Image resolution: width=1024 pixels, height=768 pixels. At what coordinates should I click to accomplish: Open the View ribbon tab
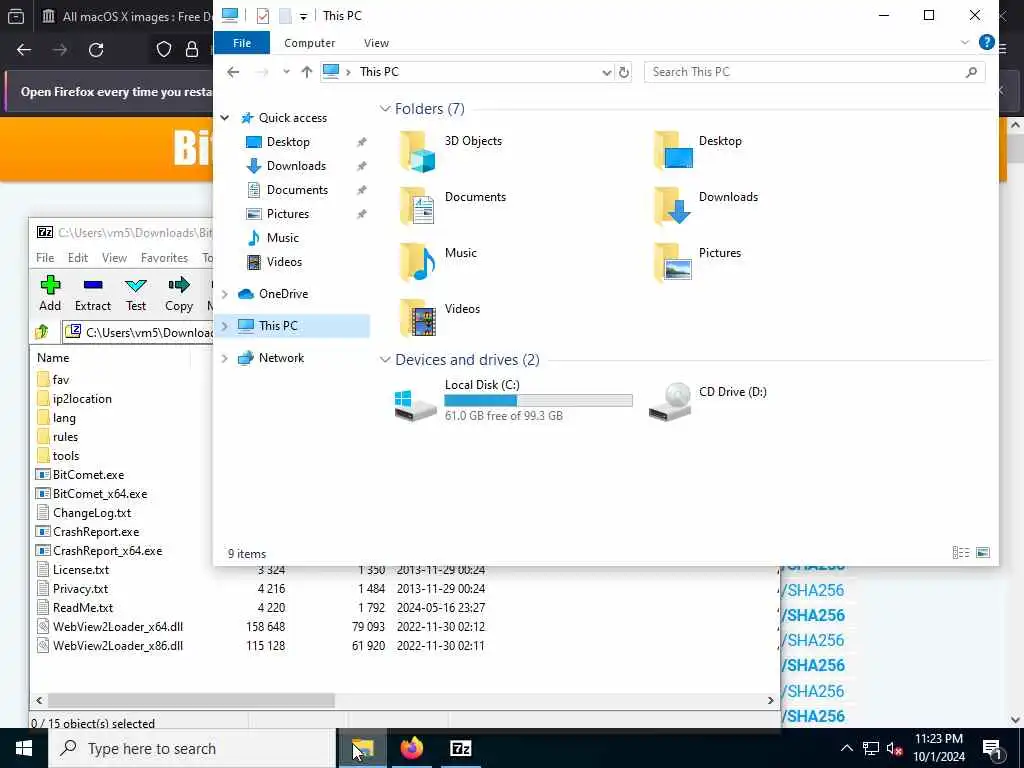pos(376,42)
